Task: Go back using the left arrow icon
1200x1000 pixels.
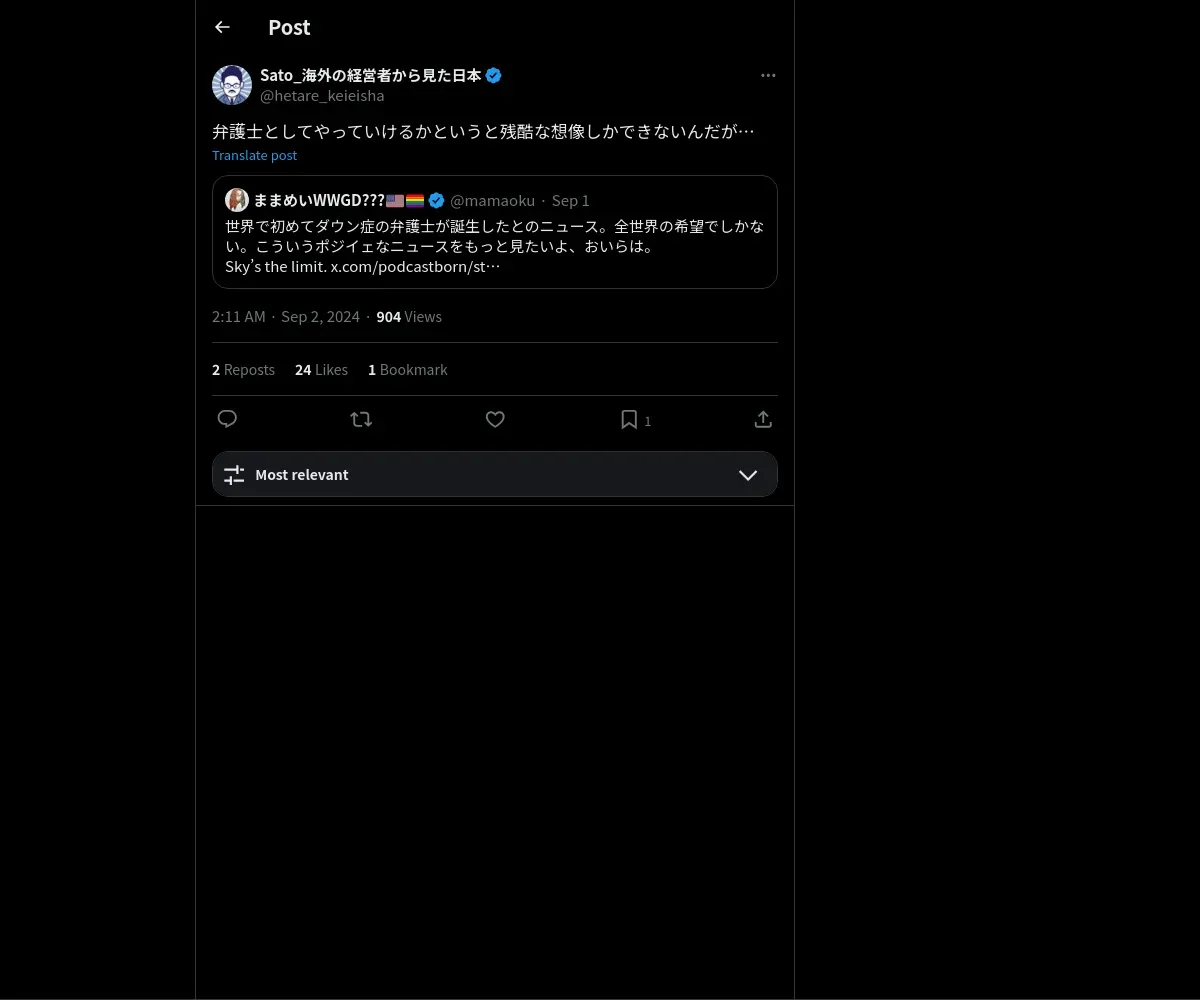Action: (x=222, y=27)
